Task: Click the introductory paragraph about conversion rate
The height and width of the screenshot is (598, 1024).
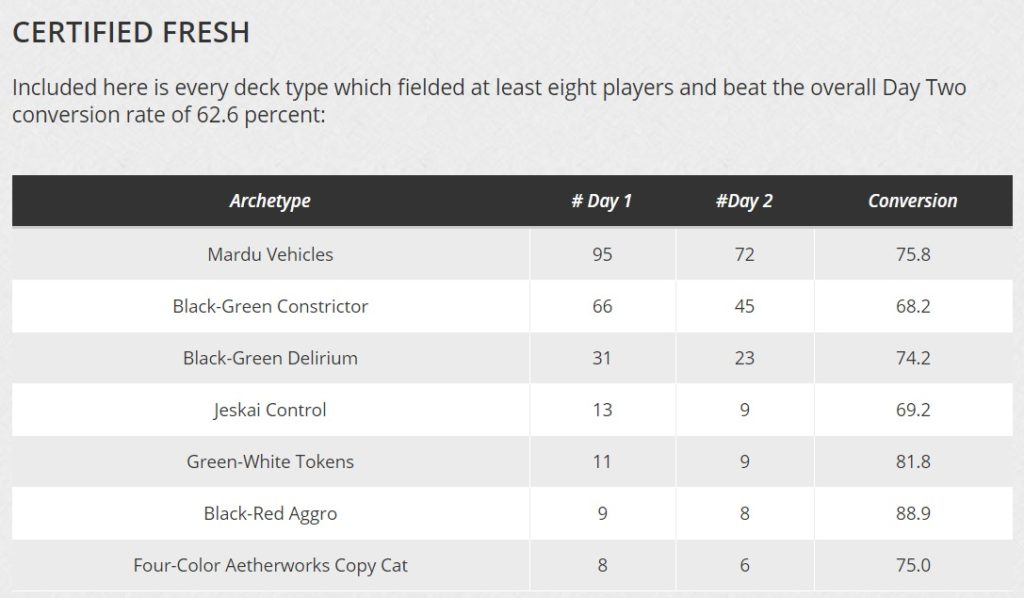Action: coord(489,101)
